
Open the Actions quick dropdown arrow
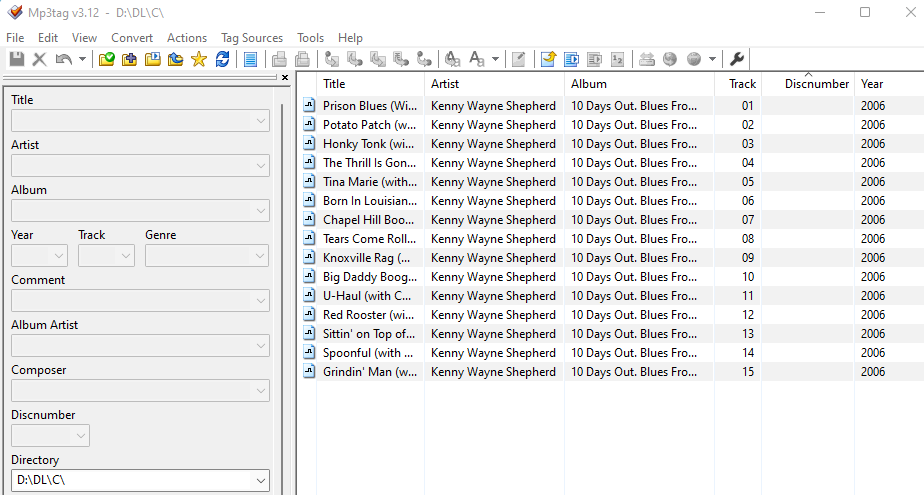[495, 59]
